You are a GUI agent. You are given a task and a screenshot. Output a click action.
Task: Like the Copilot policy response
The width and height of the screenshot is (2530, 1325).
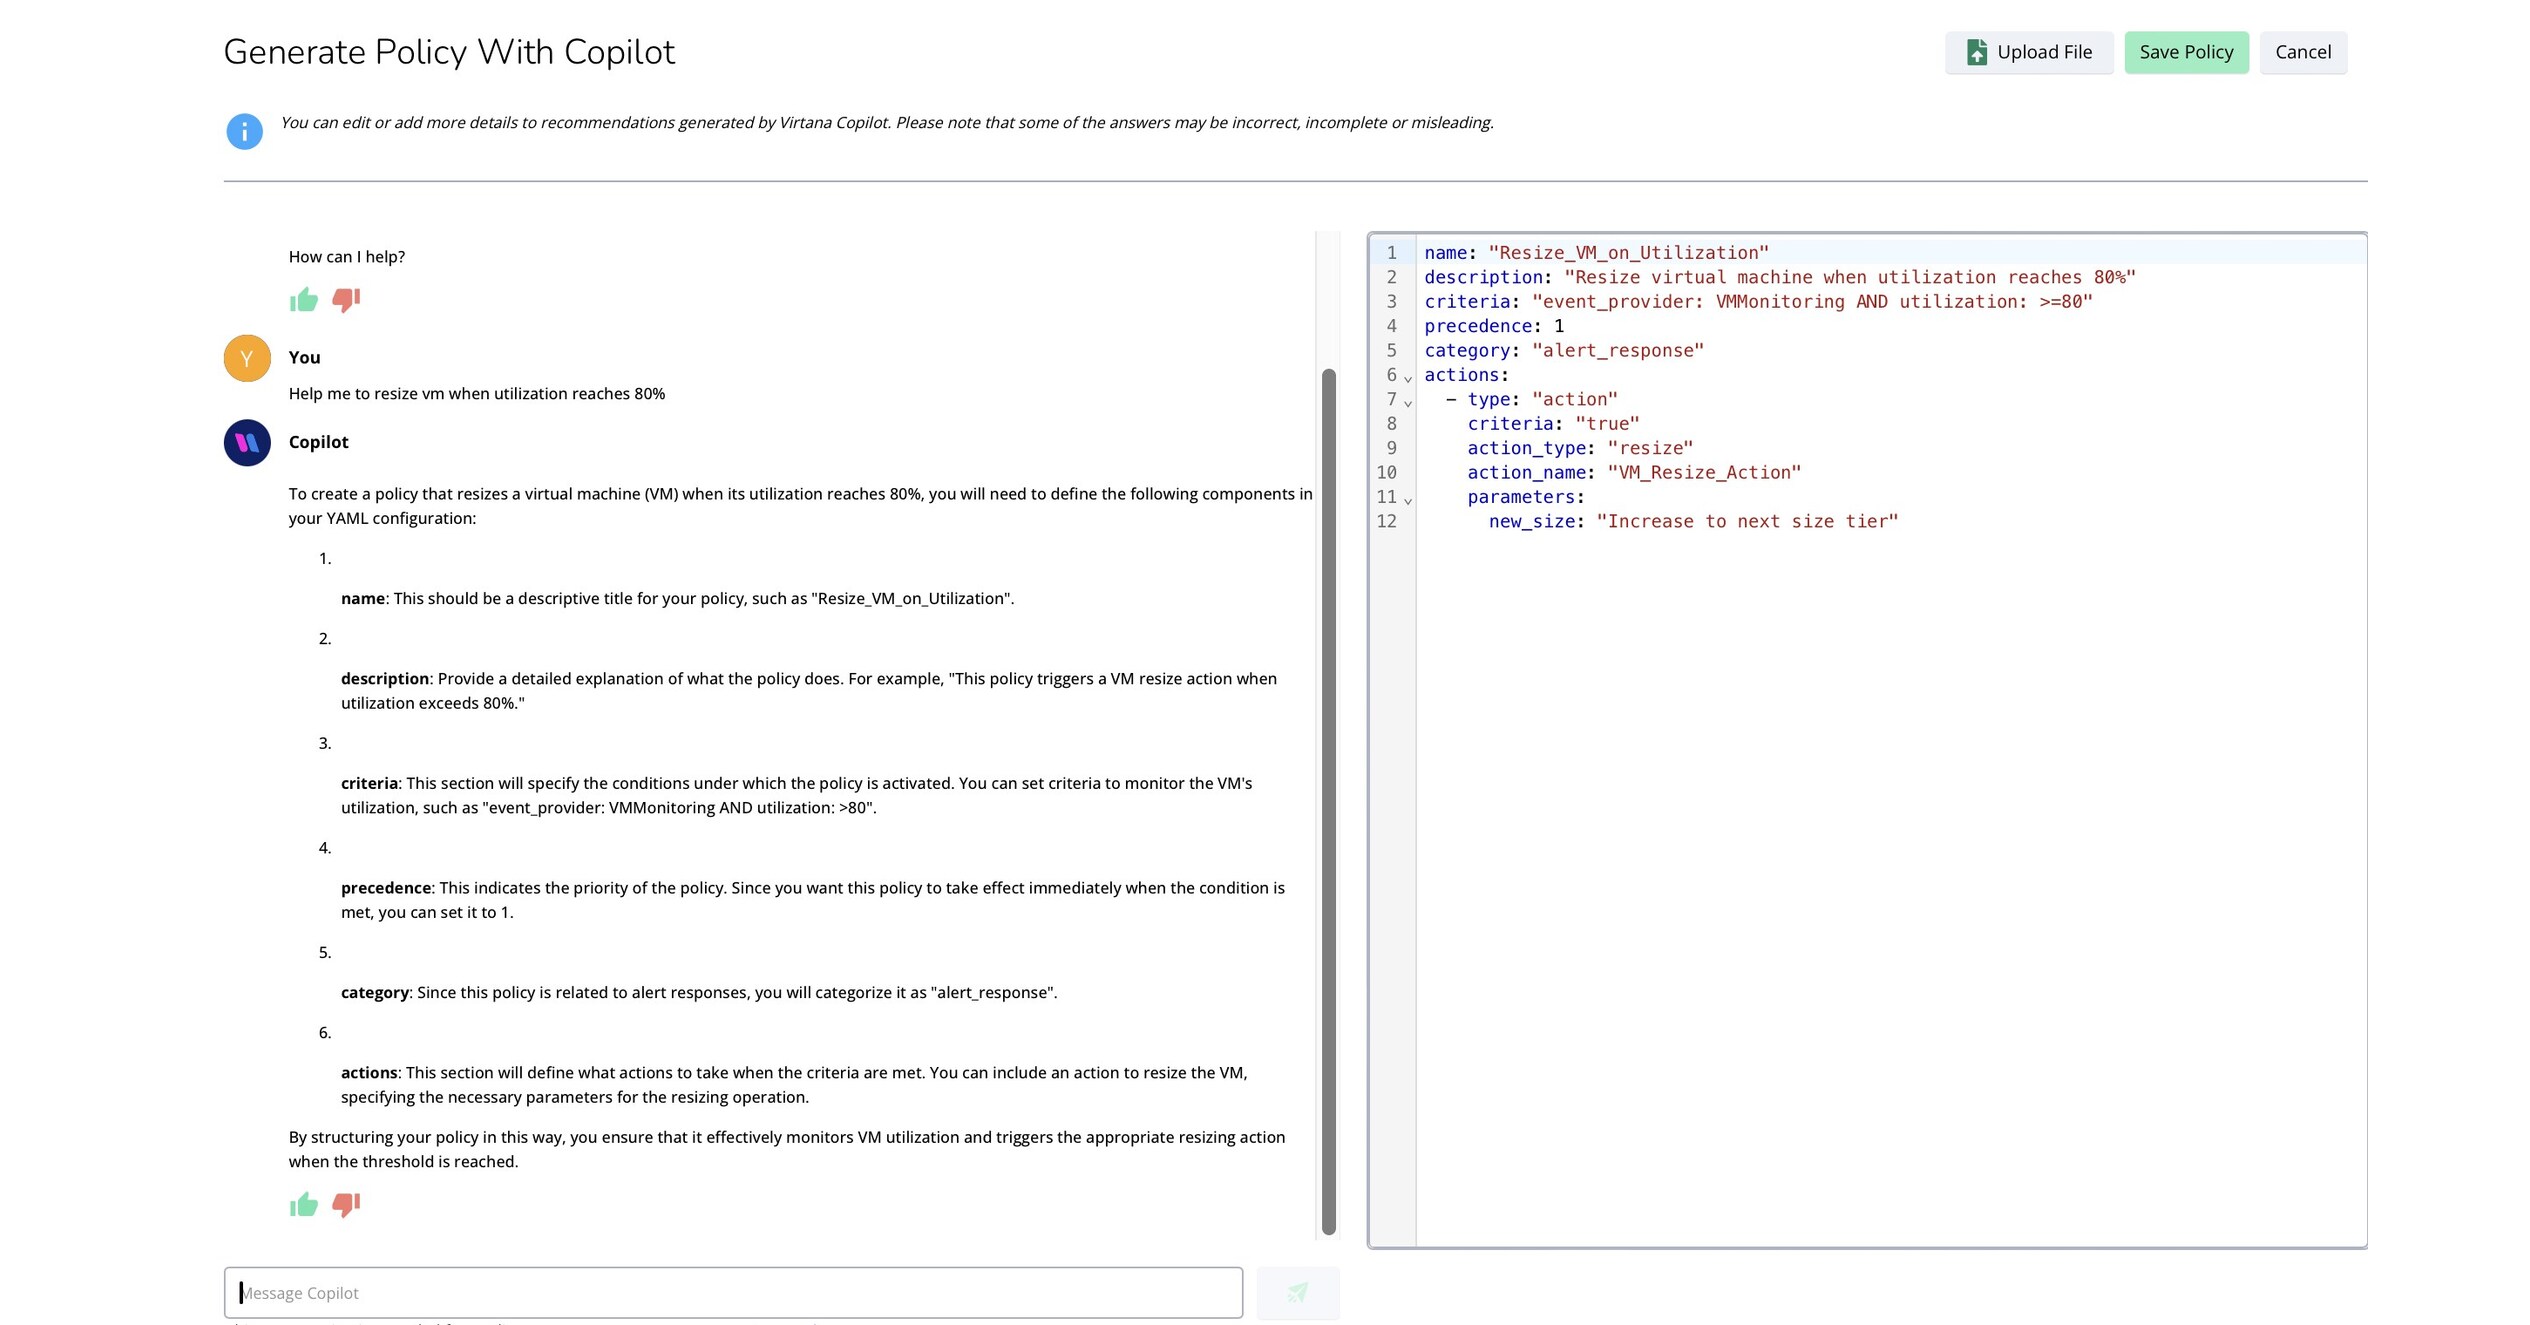click(x=303, y=1204)
